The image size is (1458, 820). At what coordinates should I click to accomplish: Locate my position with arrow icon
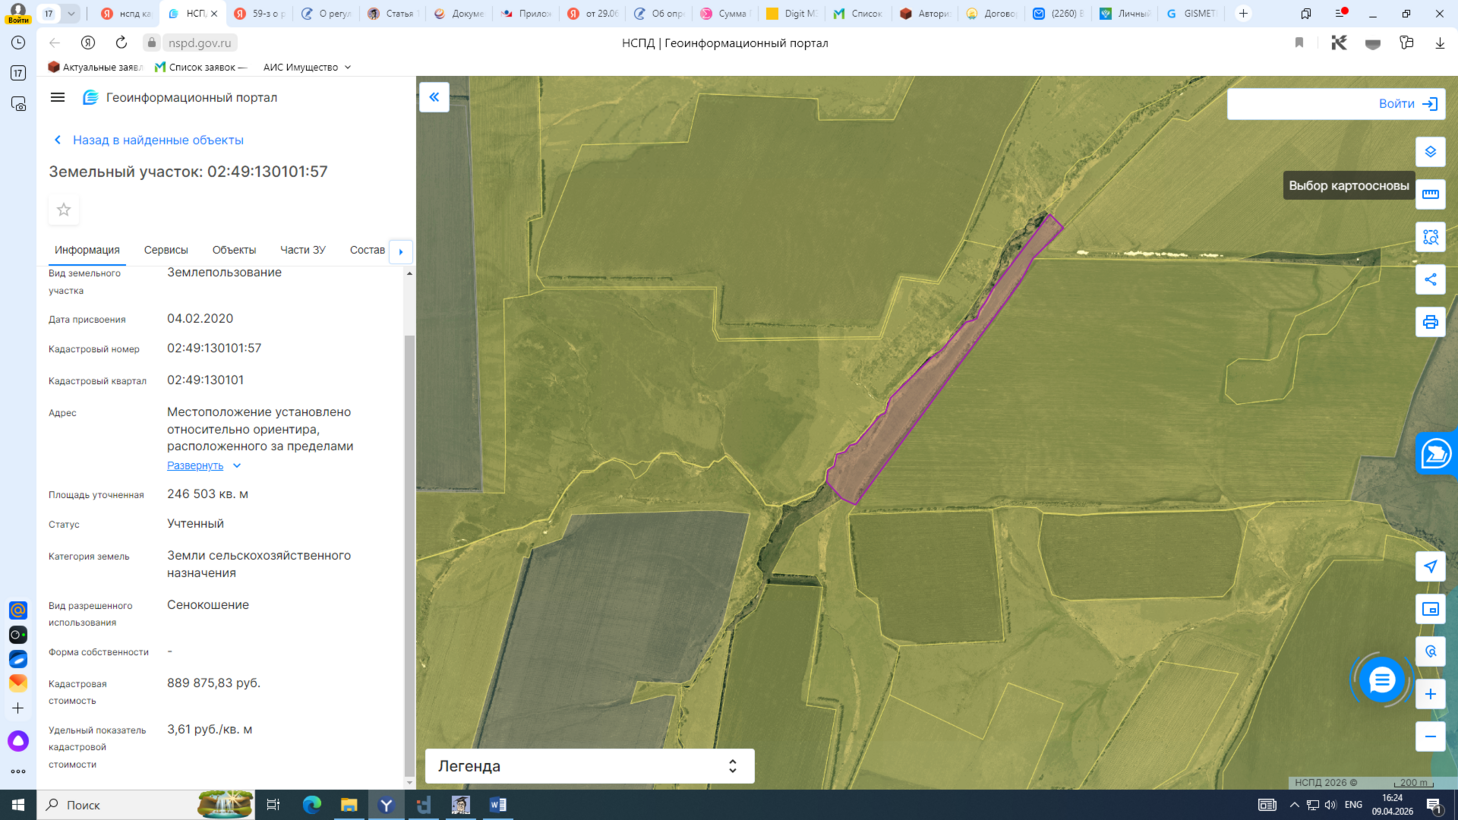point(1430,567)
